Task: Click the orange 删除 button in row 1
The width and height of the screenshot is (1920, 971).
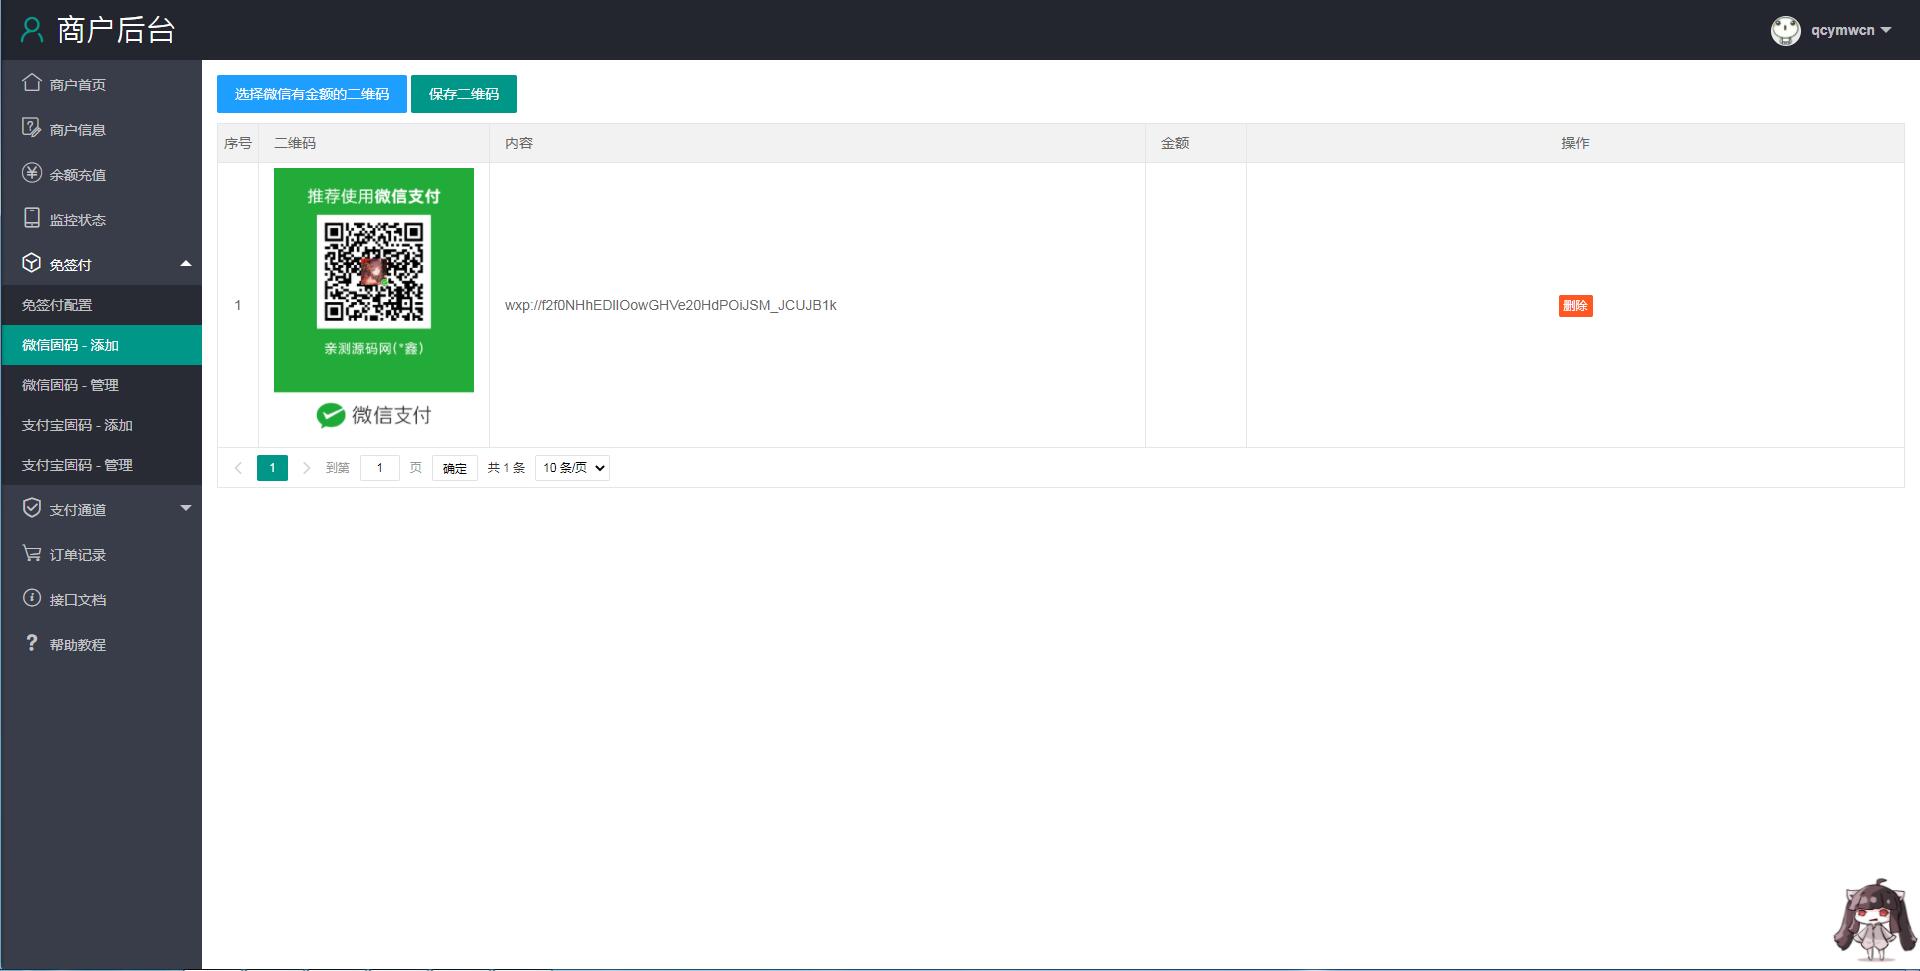Action: tap(1575, 306)
